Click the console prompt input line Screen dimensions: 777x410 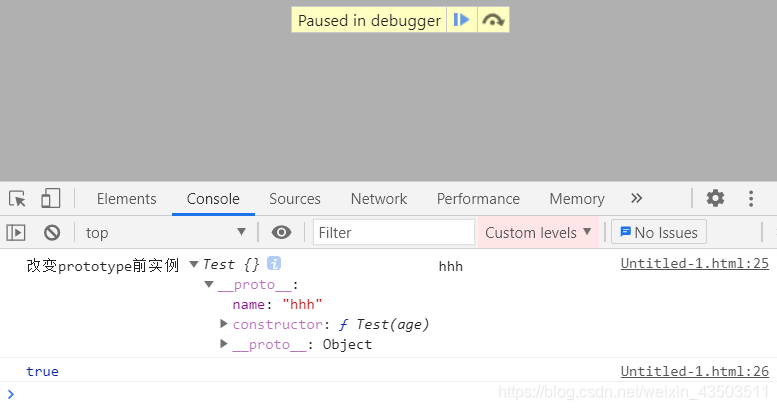pyautogui.click(x=388, y=395)
